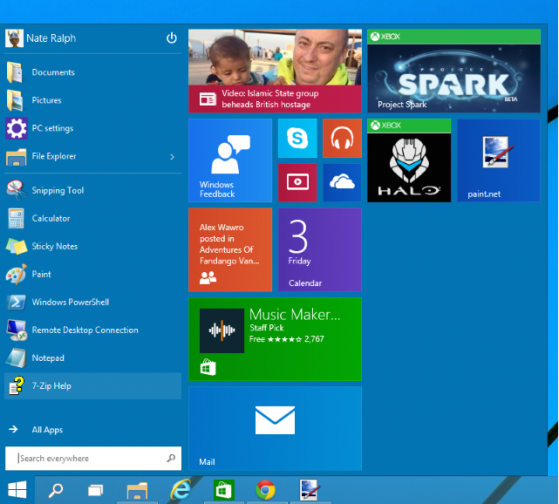Open the Skype tile

(x=297, y=138)
